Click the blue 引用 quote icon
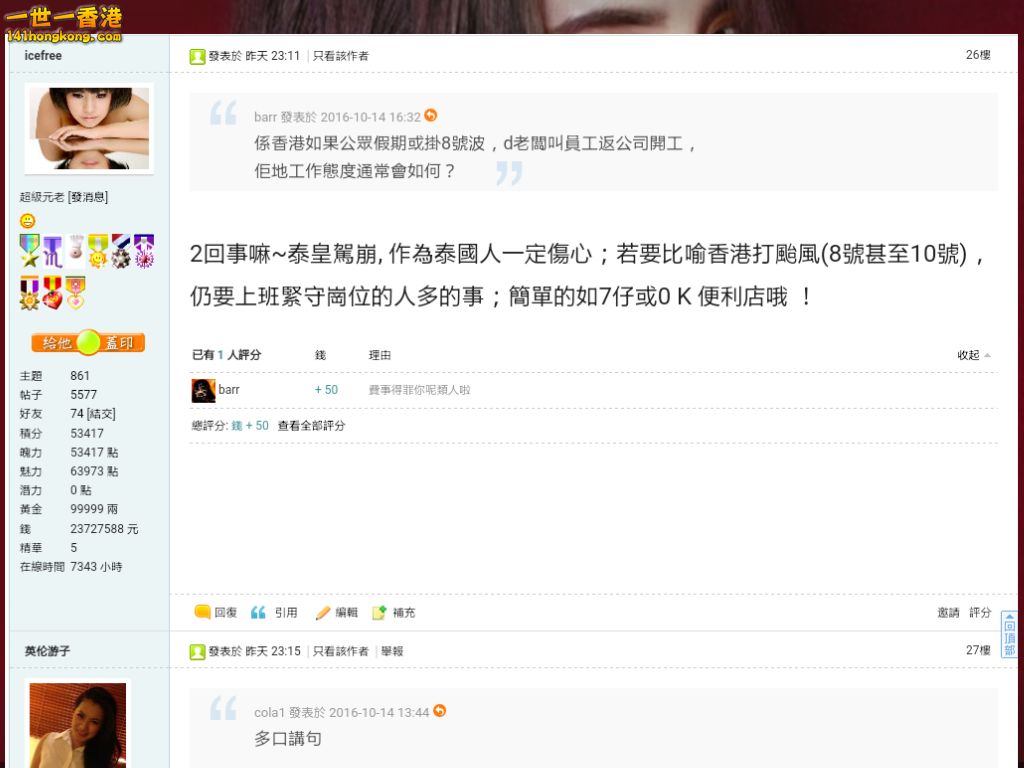 (x=259, y=612)
